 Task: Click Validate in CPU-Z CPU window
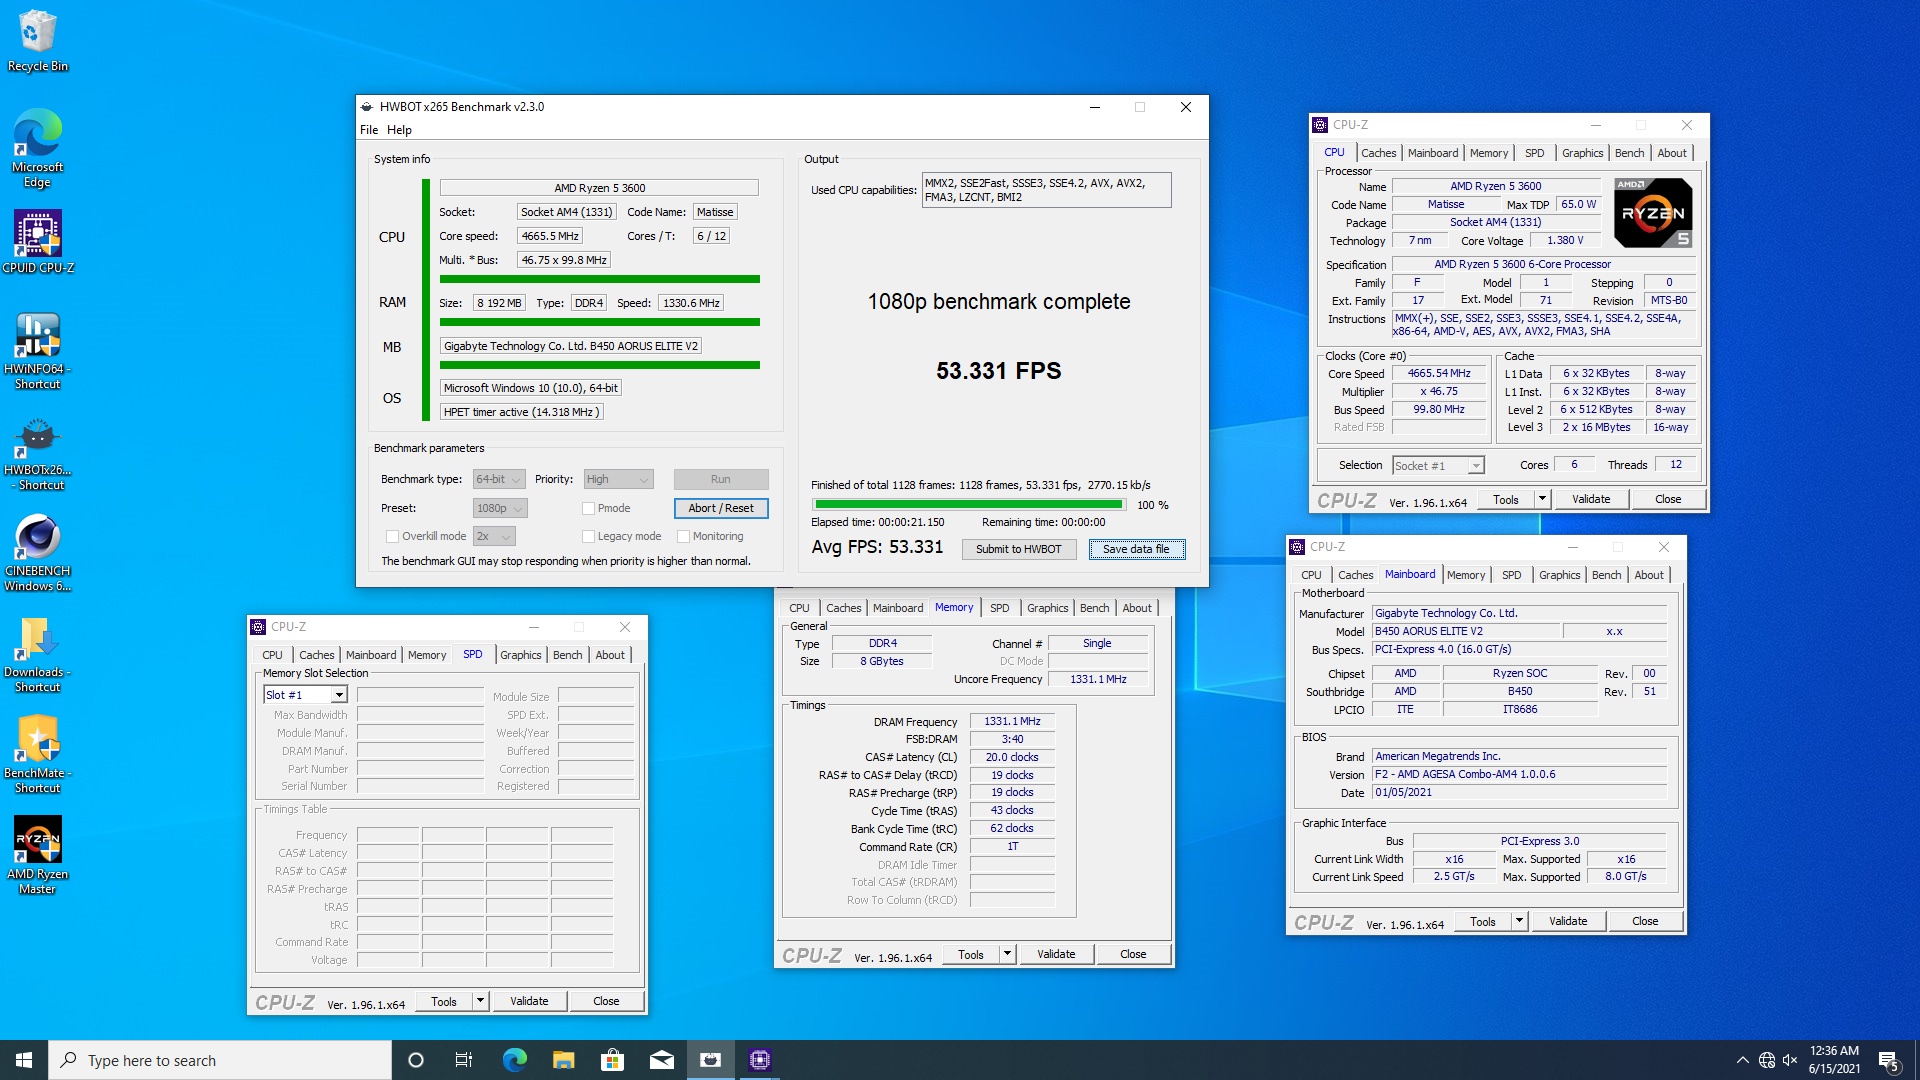click(1591, 499)
